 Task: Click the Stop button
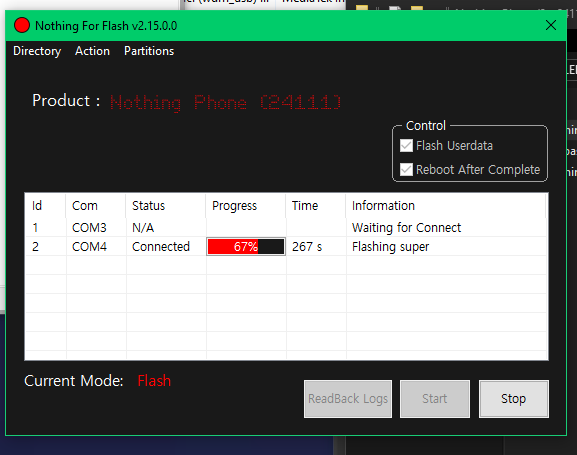(514, 399)
